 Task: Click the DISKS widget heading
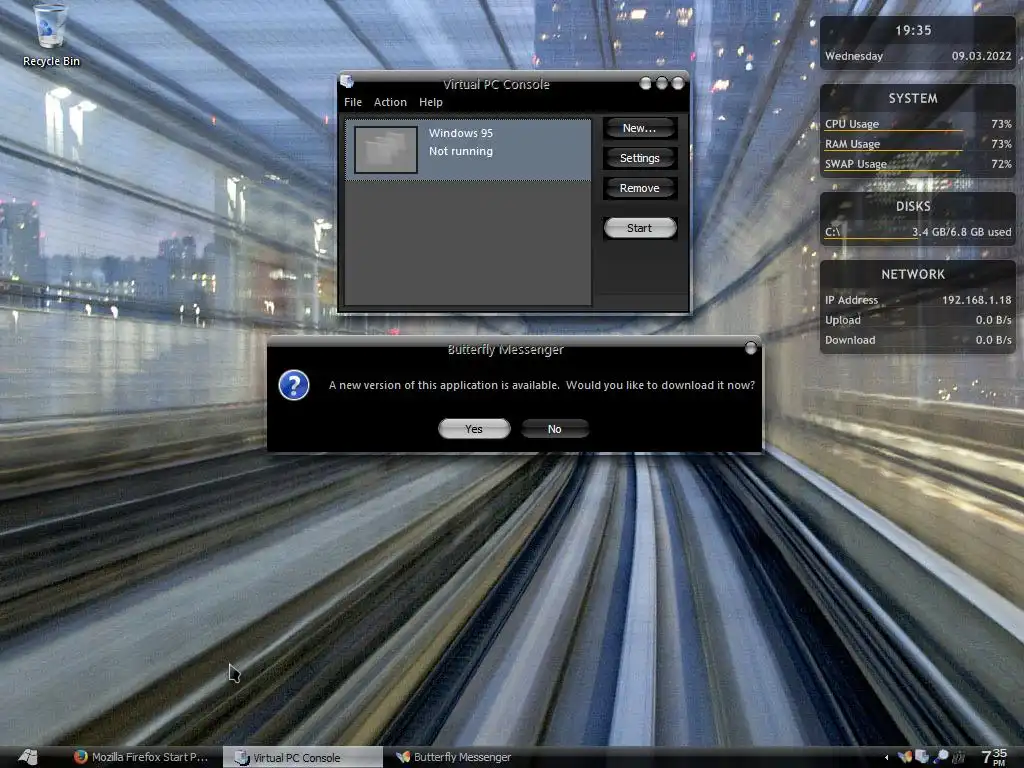pyautogui.click(x=912, y=206)
